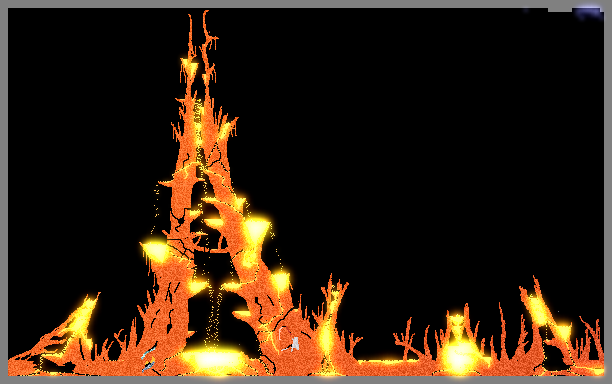The image size is (612, 384).
Task: Click the dotted spark trail left of the tower
Action: tap(156, 207)
